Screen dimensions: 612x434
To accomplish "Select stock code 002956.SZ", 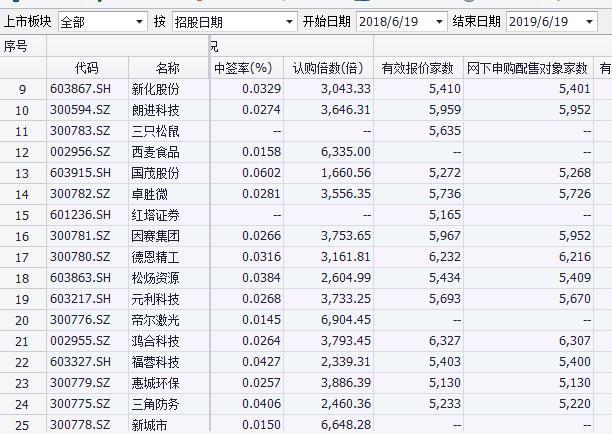I will [x=80, y=152].
